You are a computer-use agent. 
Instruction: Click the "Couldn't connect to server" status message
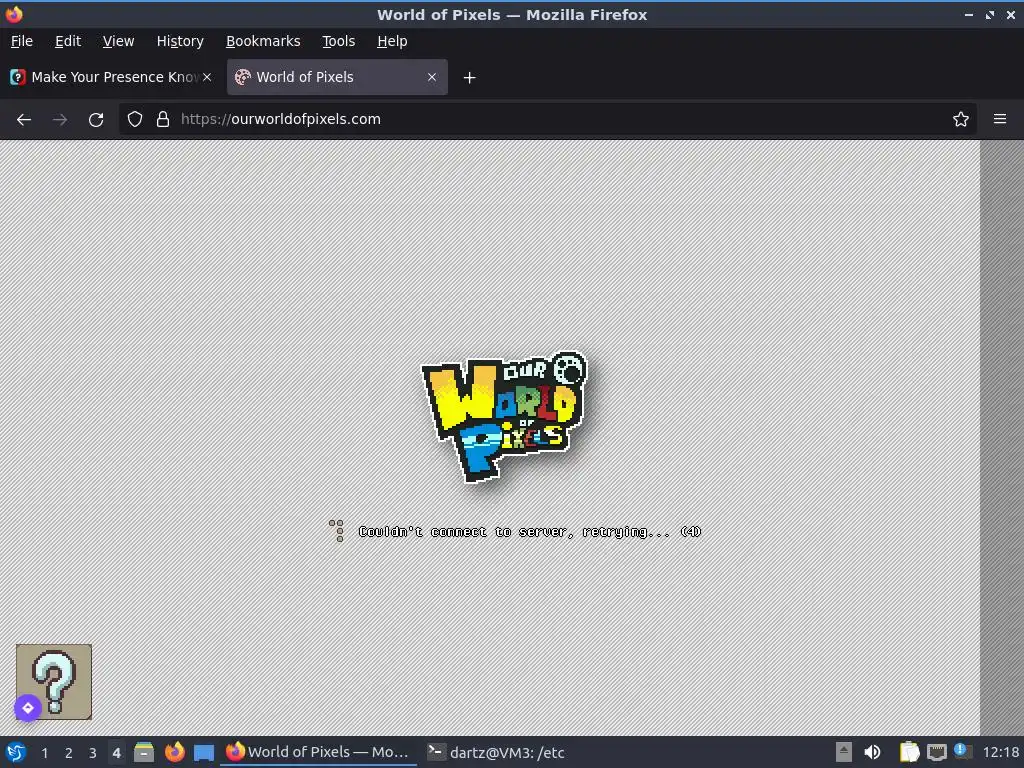(530, 532)
